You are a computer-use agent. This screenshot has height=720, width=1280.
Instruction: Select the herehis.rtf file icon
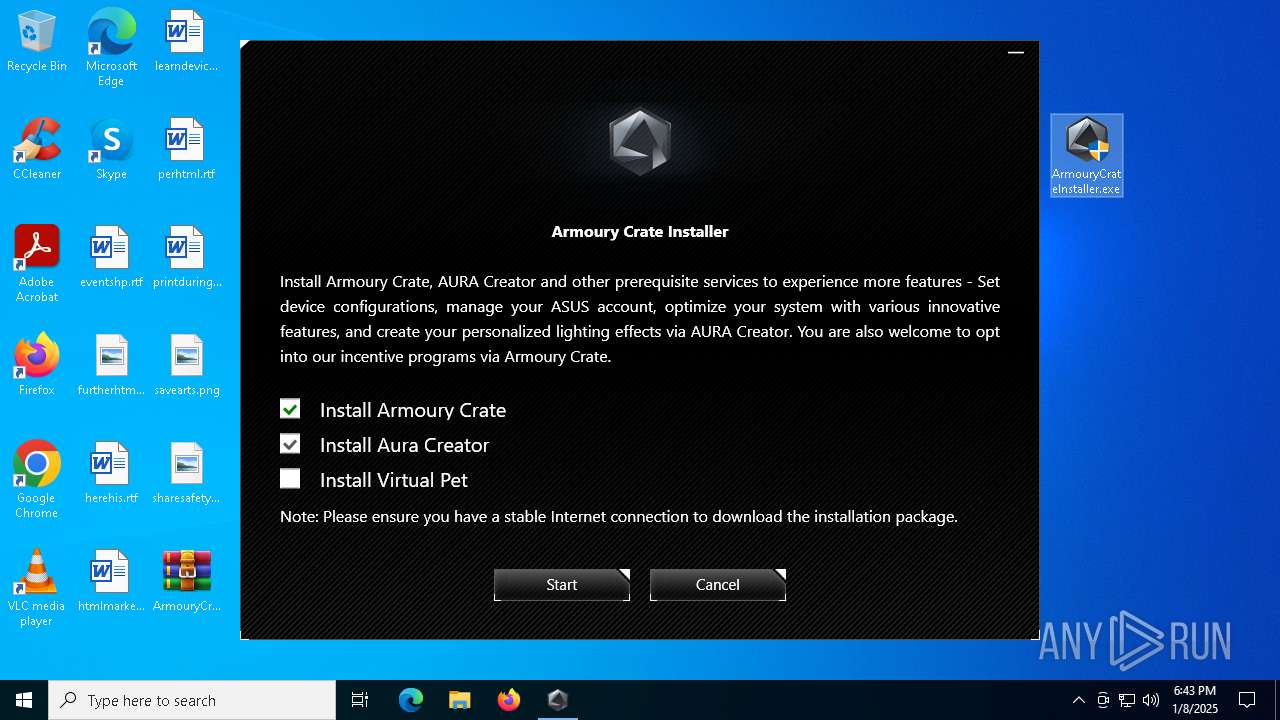tap(111, 474)
